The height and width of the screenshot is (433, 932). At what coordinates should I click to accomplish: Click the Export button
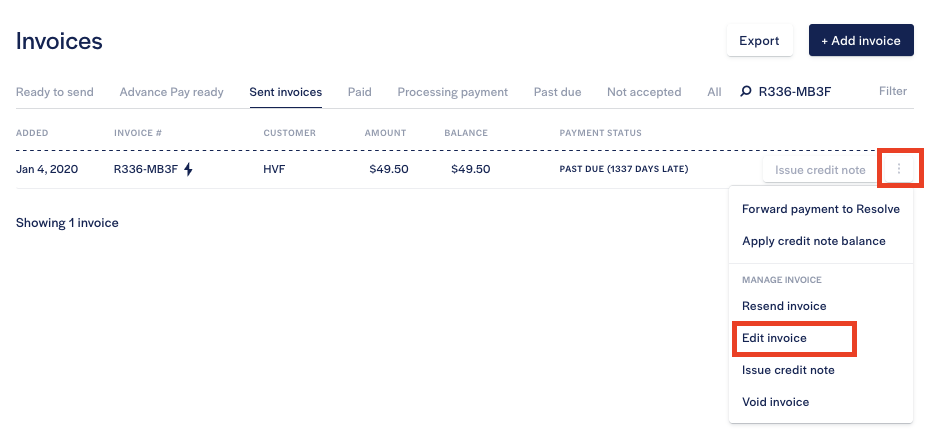[760, 40]
